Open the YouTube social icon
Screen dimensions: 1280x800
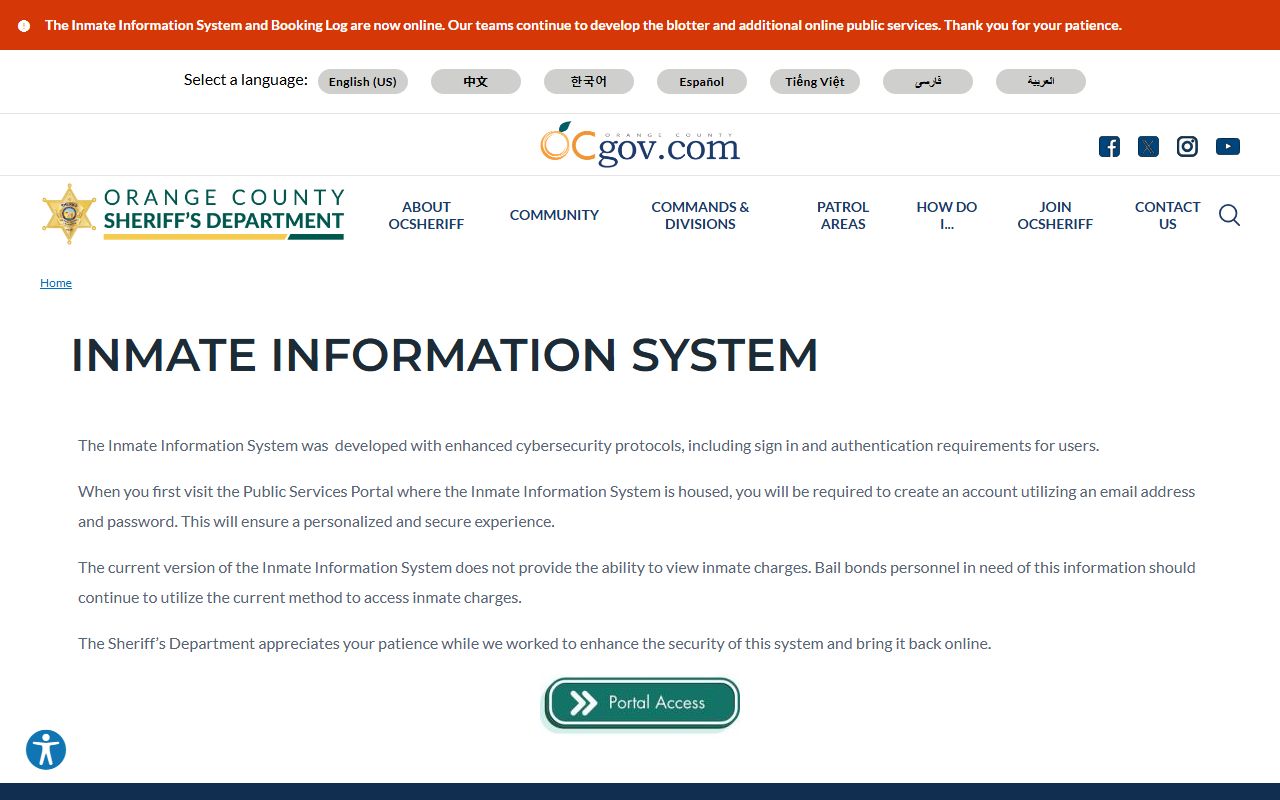[x=1228, y=147]
